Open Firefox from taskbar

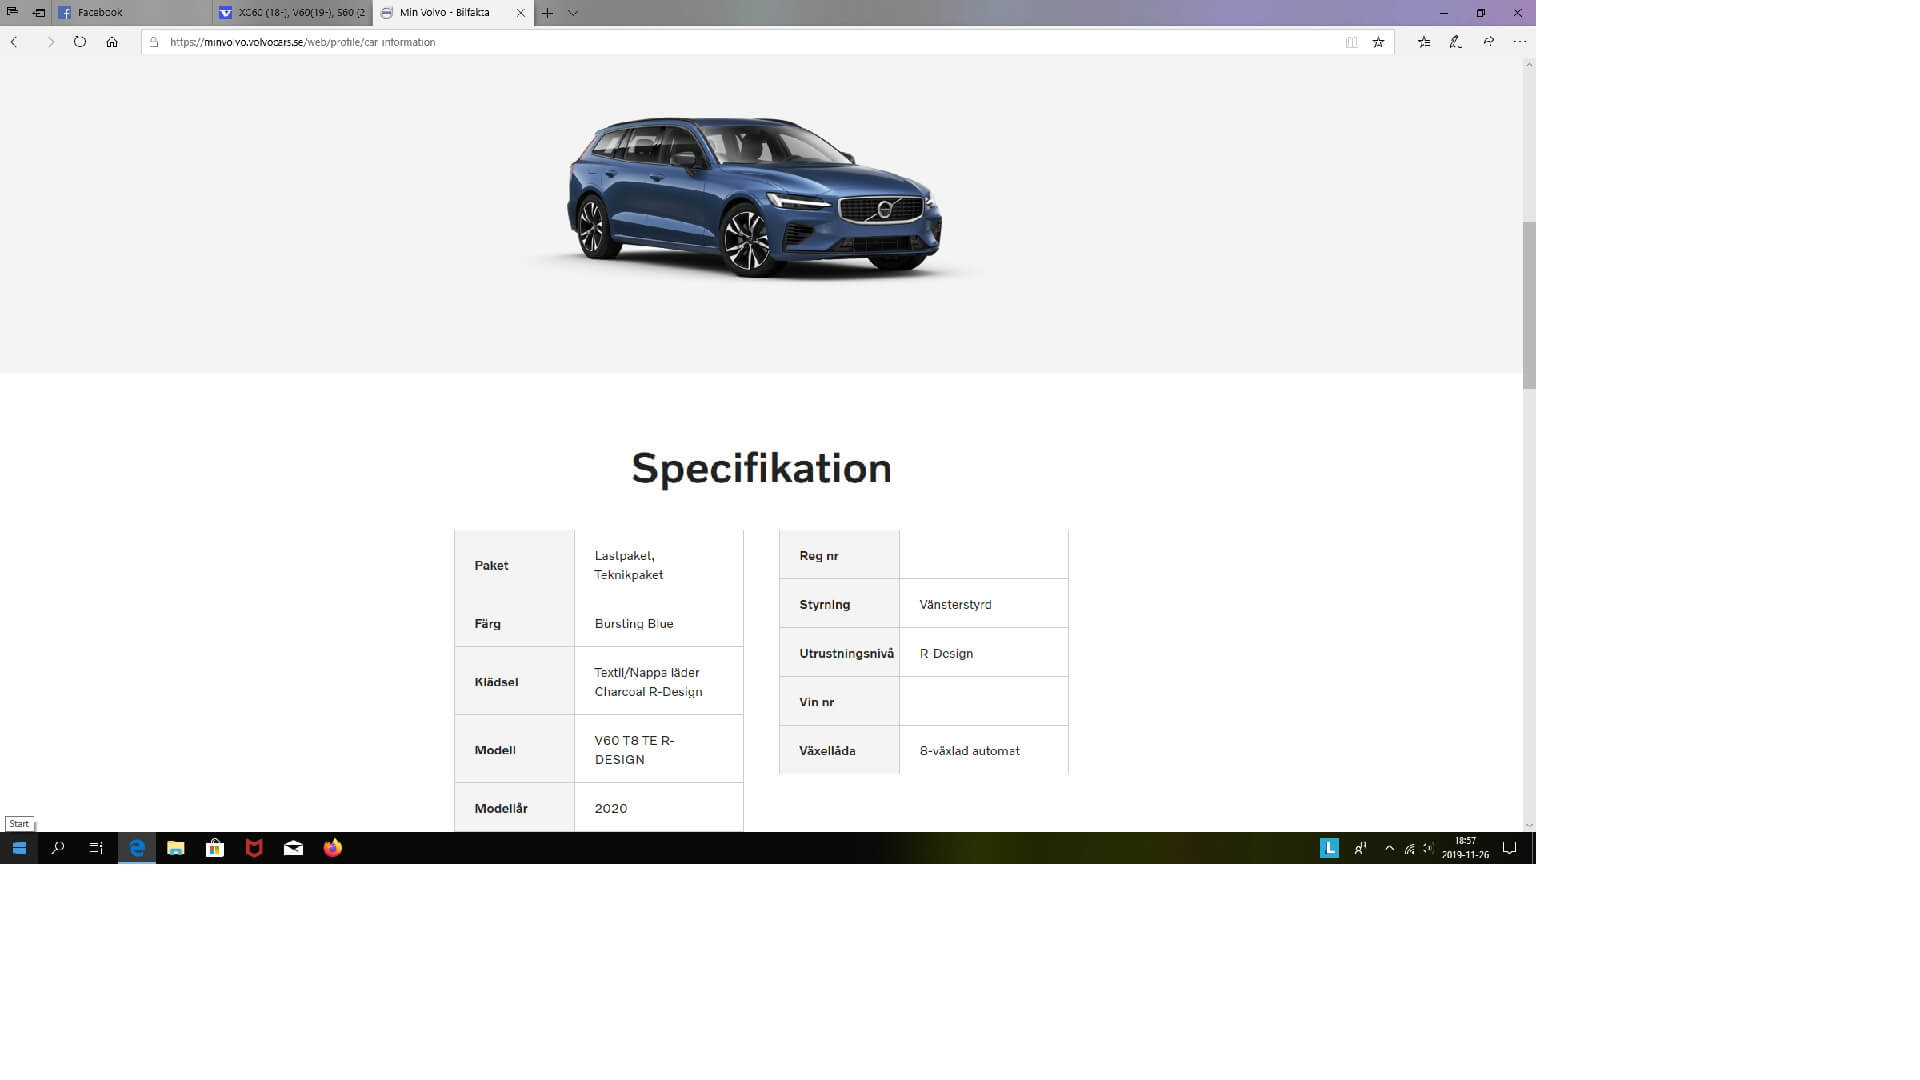pyautogui.click(x=333, y=848)
